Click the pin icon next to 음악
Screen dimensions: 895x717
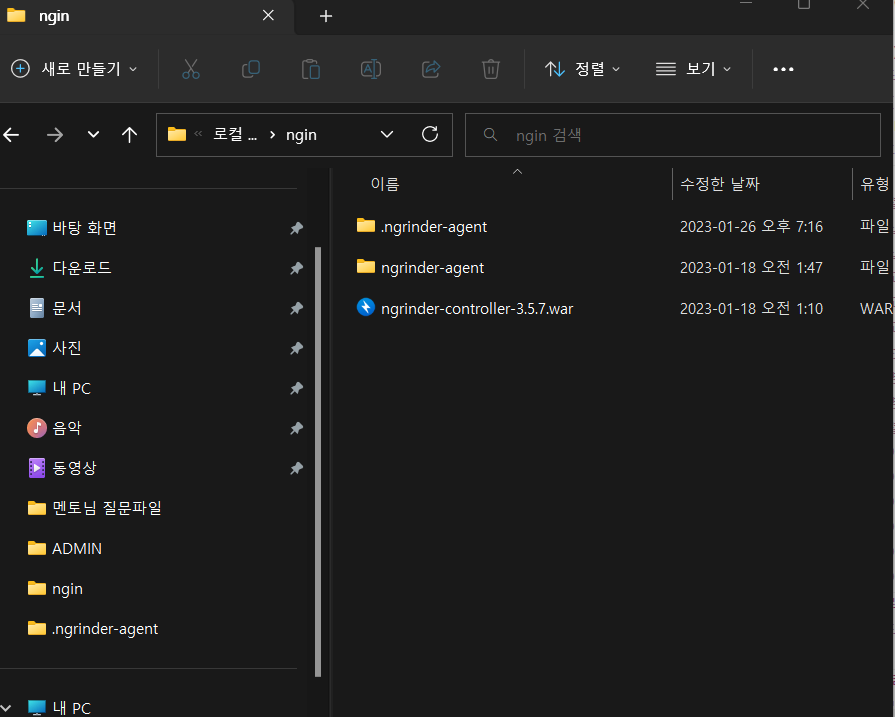click(x=296, y=428)
